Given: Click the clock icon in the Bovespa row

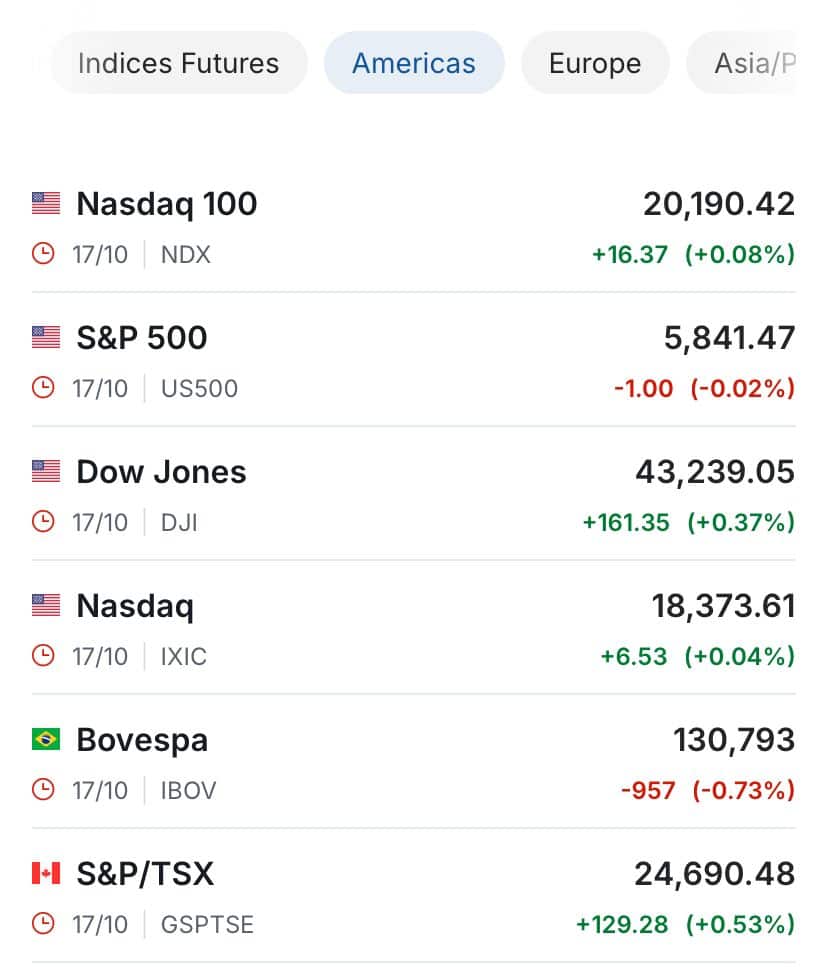Looking at the screenshot, I should pos(43,789).
